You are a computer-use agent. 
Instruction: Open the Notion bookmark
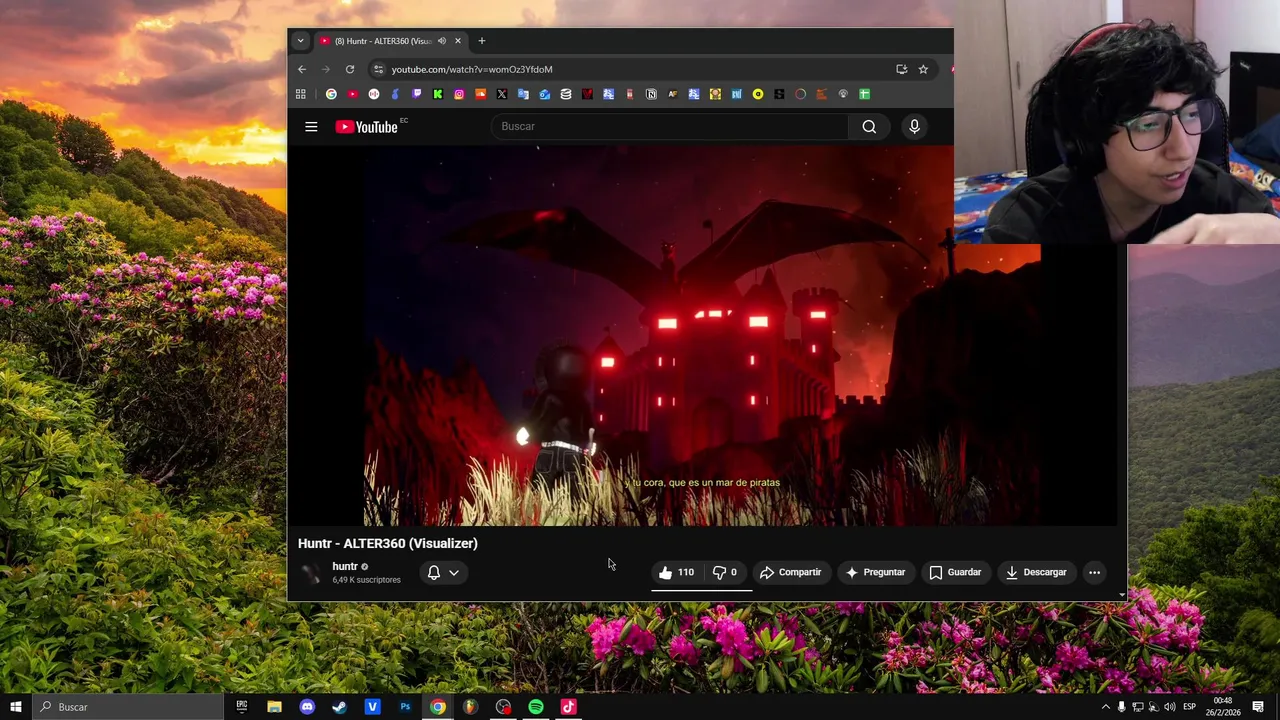[651, 94]
